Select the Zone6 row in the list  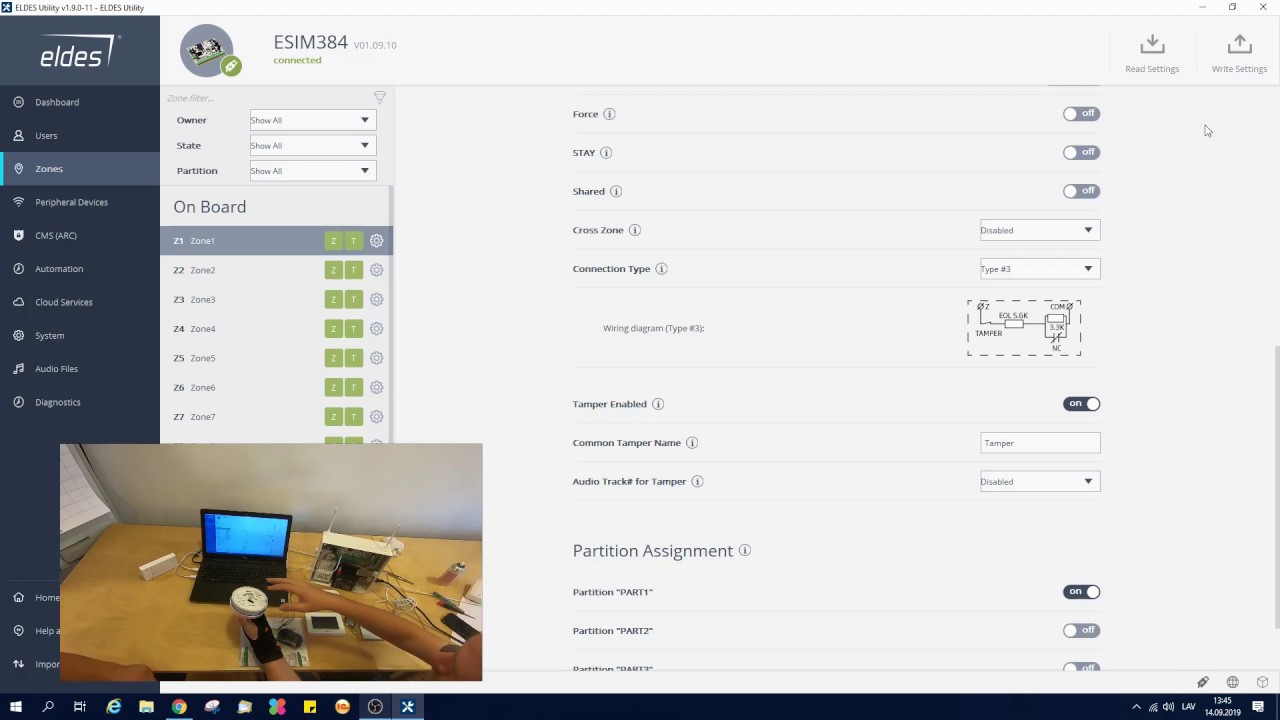pos(276,387)
